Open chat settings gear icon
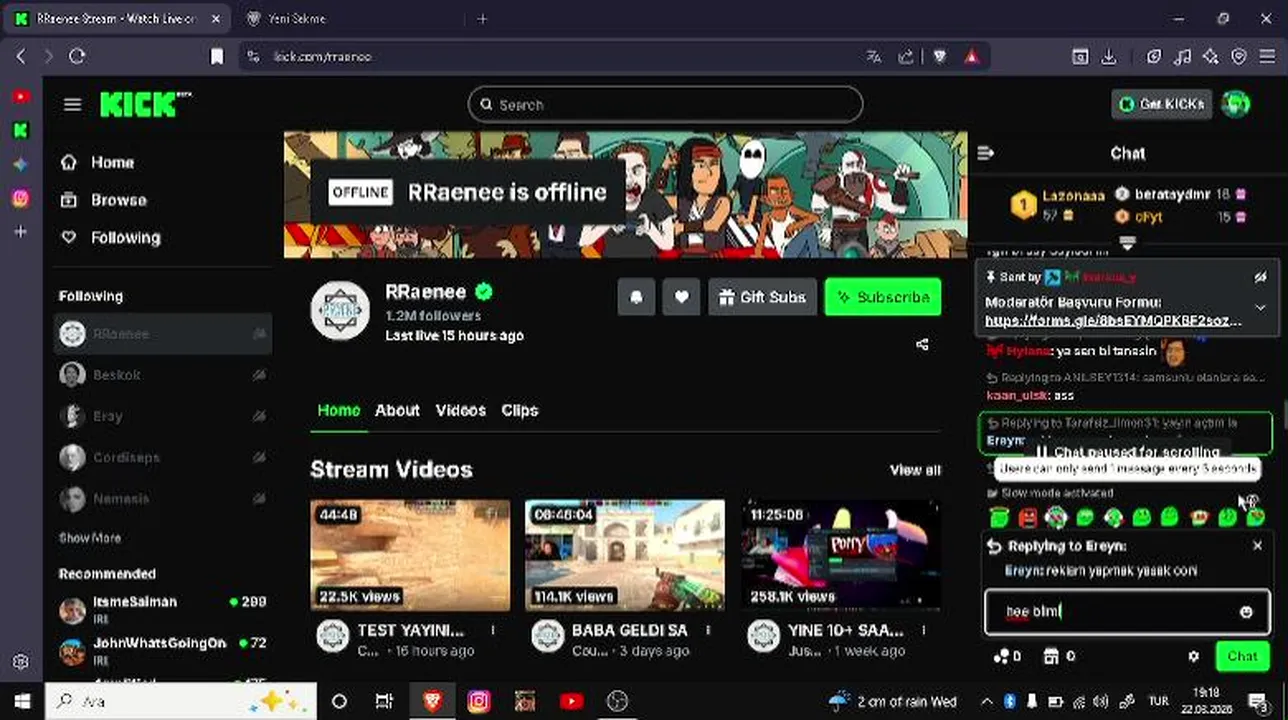 click(x=1193, y=657)
